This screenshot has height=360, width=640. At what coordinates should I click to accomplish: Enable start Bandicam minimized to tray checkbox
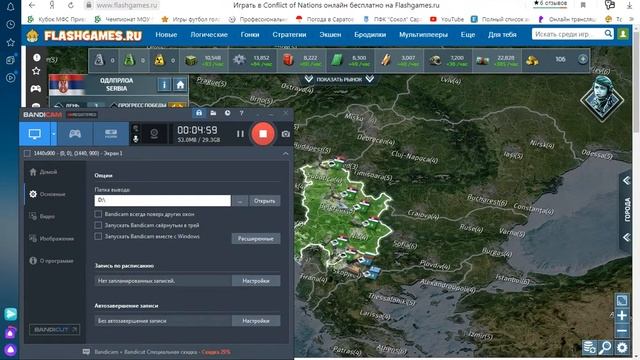tap(98, 225)
